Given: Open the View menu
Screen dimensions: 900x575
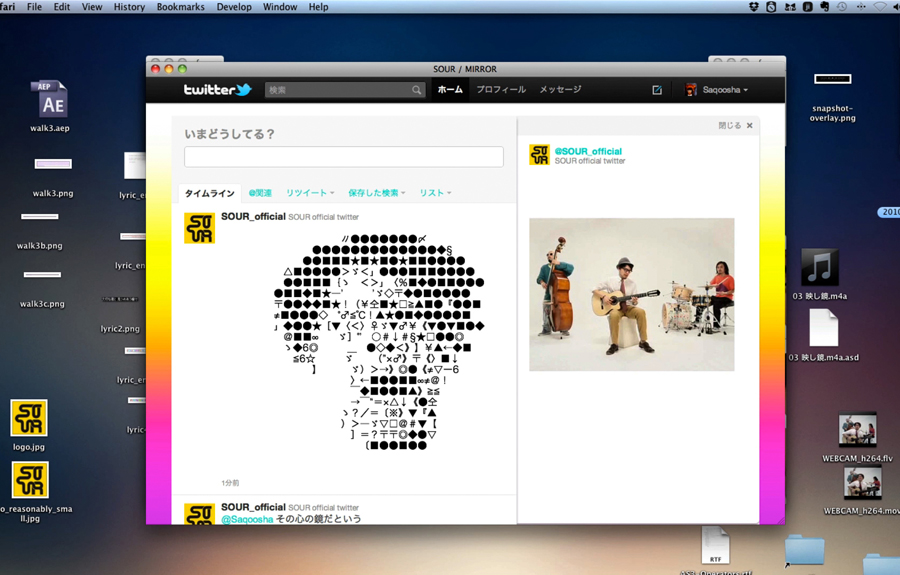Looking at the screenshot, I should [92, 7].
